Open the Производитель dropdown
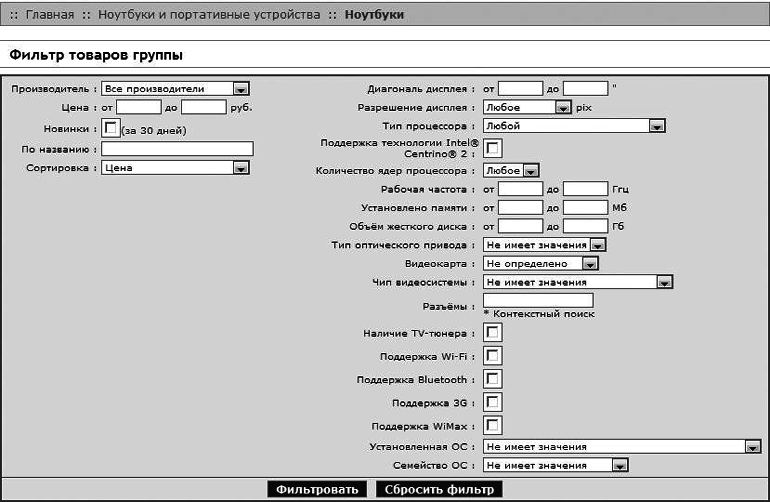Viewport: 770px width, 502px height. click(175, 88)
